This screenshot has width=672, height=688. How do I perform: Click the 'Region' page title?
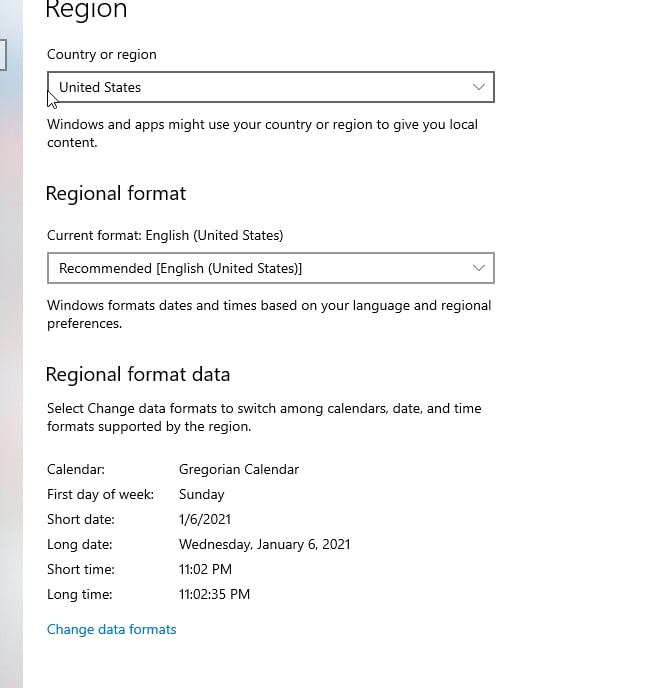click(86, 9)
